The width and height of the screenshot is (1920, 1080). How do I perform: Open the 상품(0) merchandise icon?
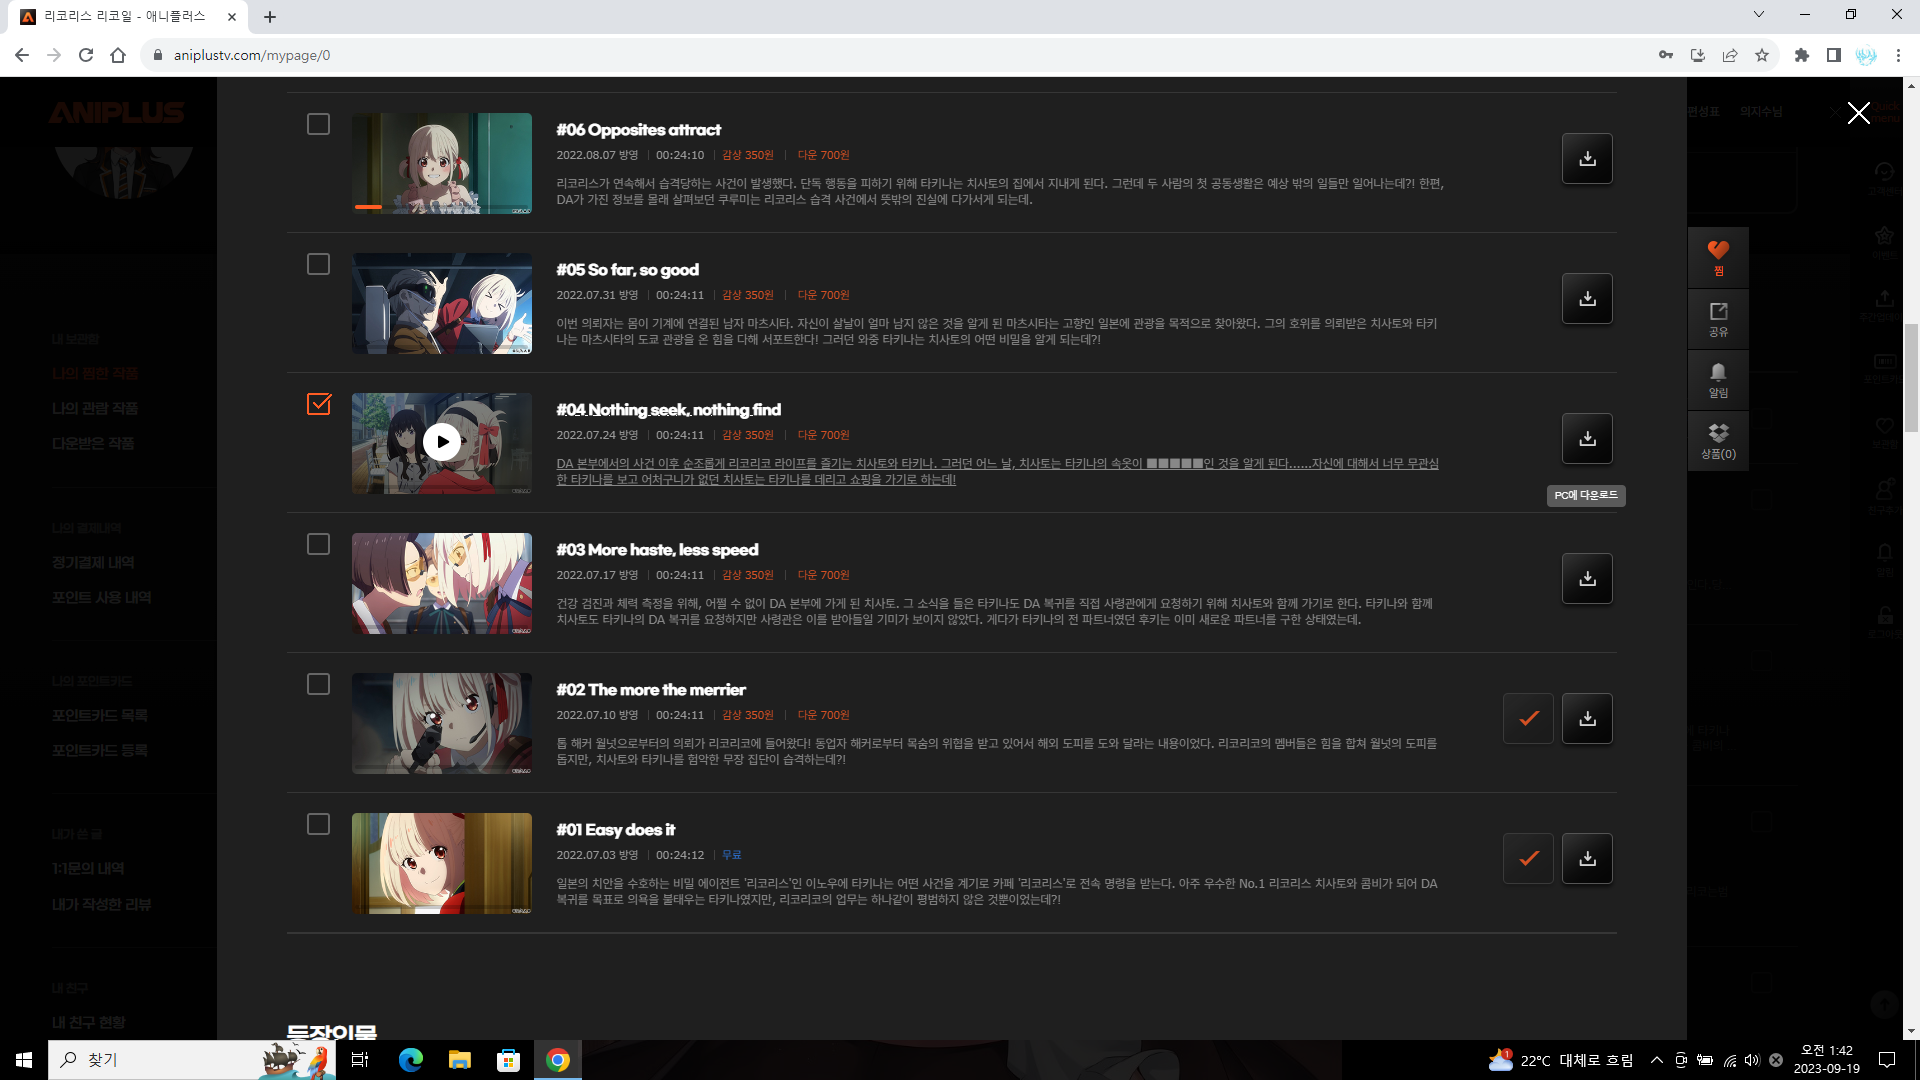pyautogui.click(x=1718, y=441)
